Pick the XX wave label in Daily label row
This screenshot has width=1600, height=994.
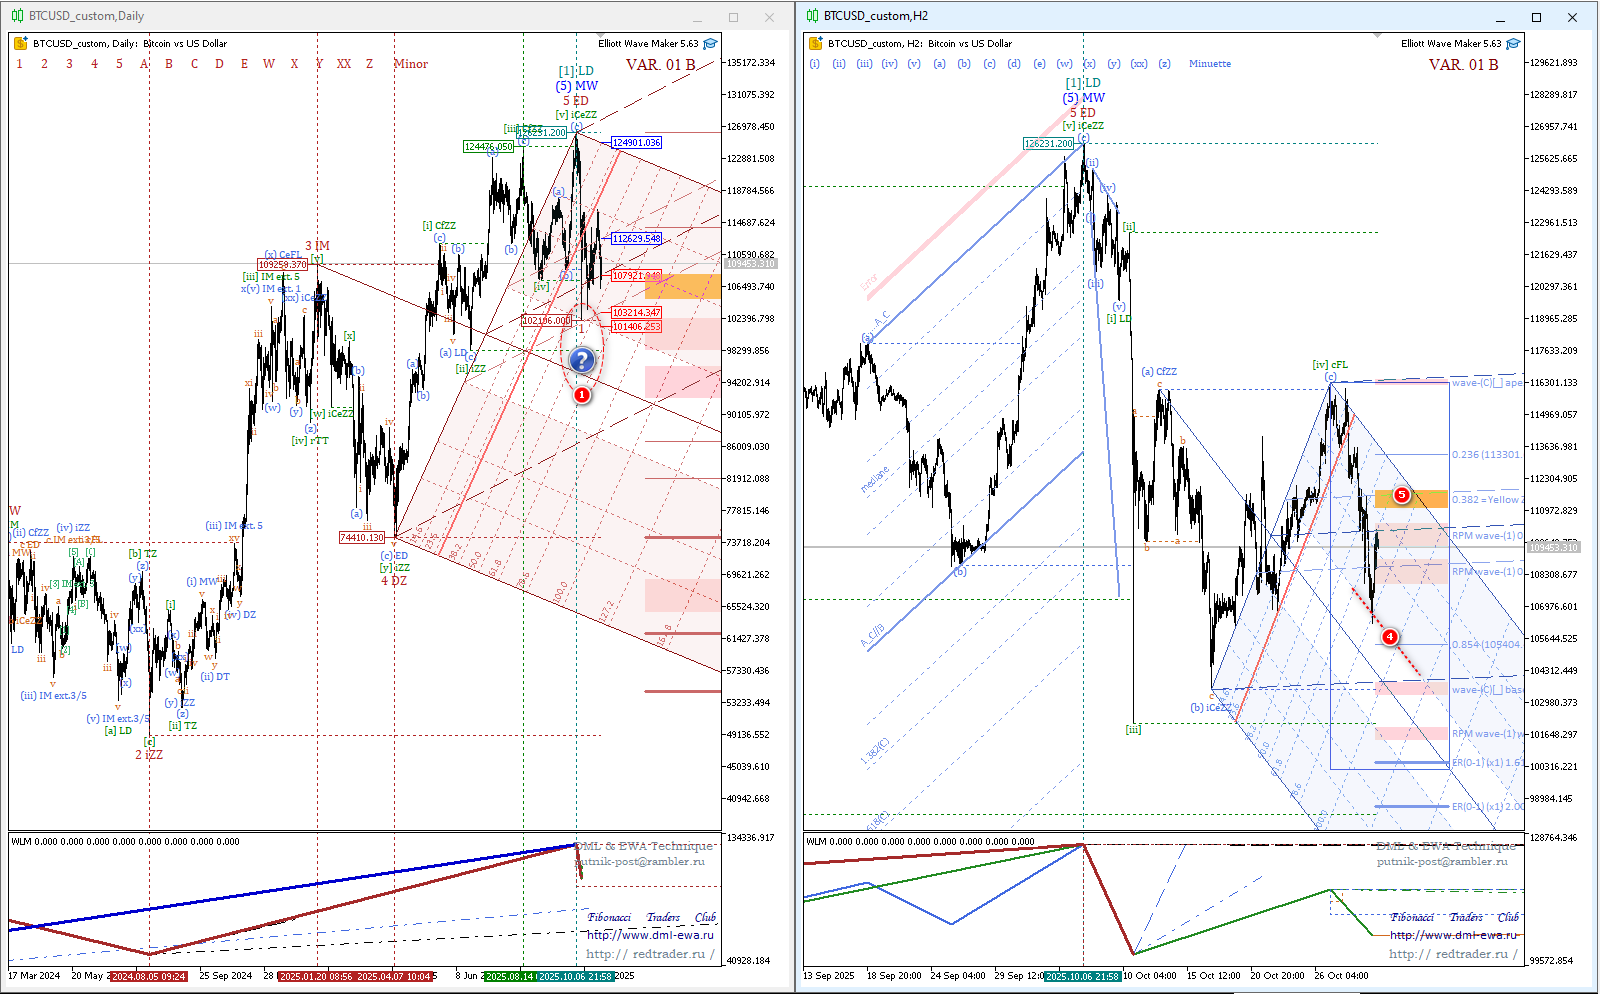point(344,64)
